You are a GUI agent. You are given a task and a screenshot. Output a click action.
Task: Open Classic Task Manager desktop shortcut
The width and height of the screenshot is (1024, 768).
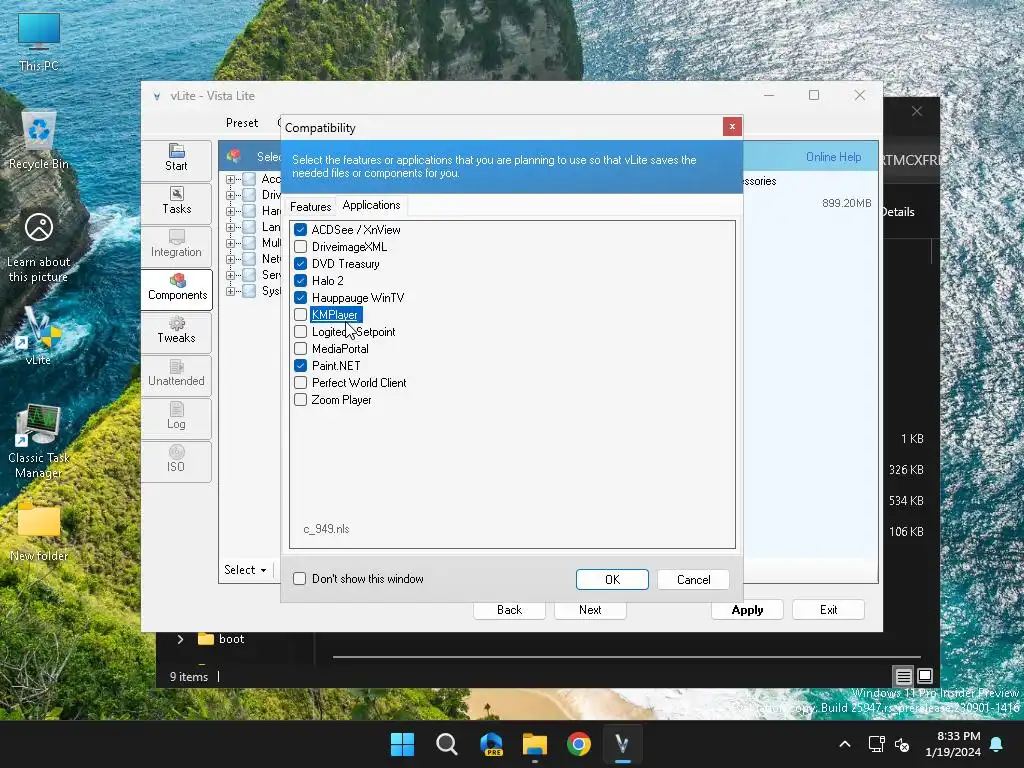[x=39, y=441]
